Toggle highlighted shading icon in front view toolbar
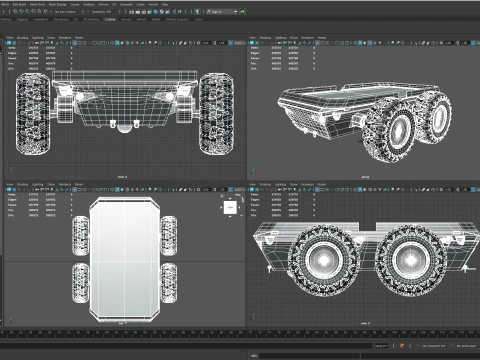Screen dimensions: 480x360 coord(117,43)
